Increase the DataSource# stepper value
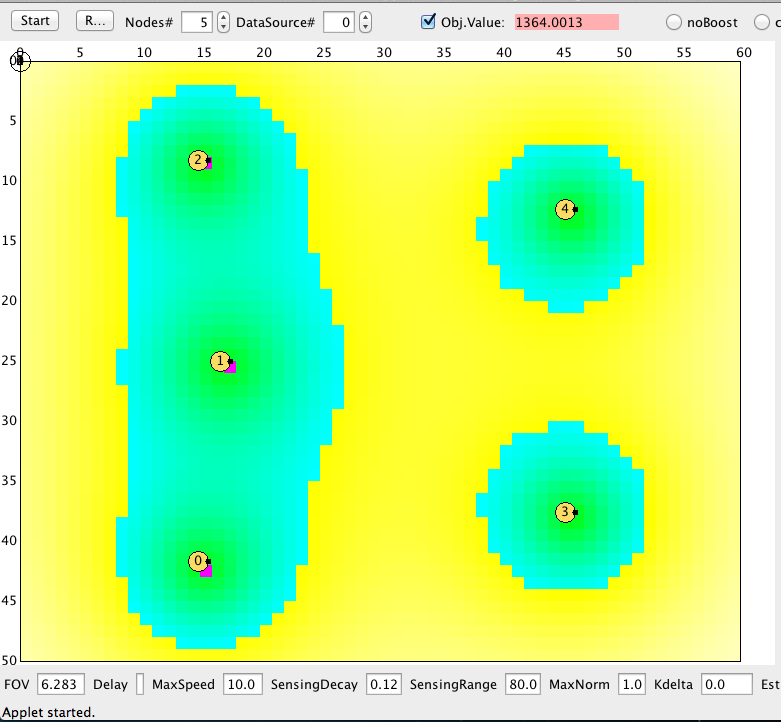Viewport: 781px width, 722px height. 365,17
